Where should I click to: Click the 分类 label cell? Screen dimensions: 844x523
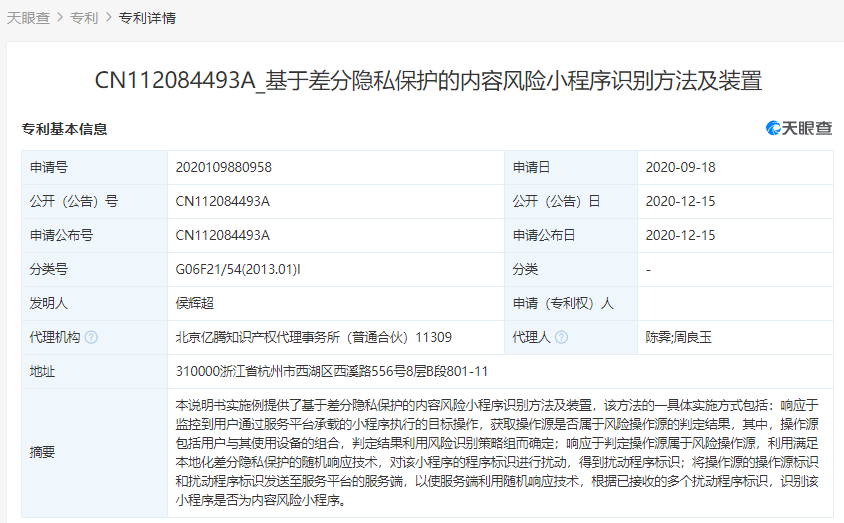coord(571,269)
